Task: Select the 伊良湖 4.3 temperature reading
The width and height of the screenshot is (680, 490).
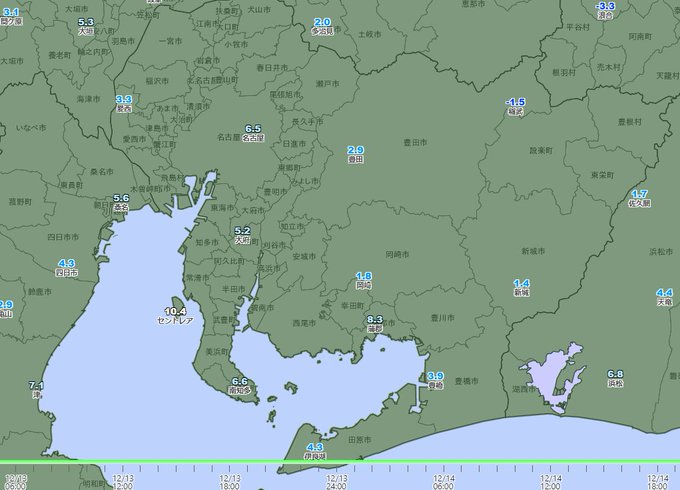Action: [314, 447]
